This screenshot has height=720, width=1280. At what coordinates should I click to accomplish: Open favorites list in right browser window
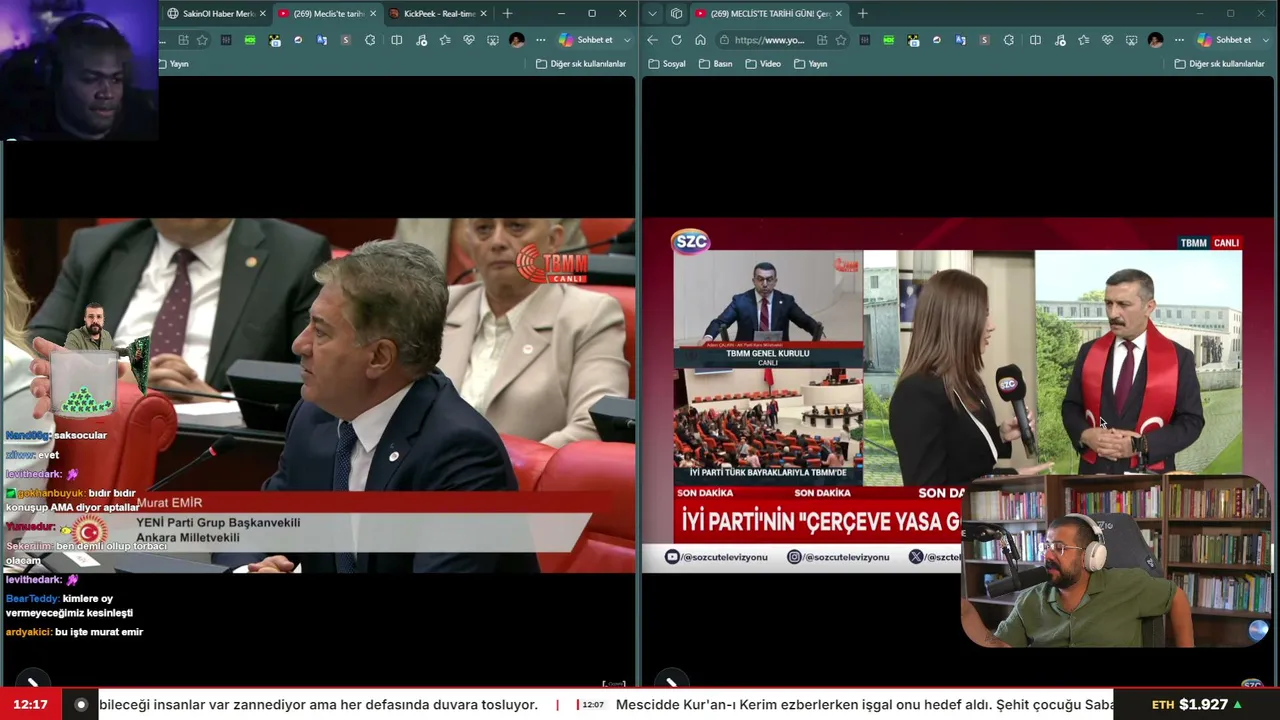click(x=1083, y=40)
